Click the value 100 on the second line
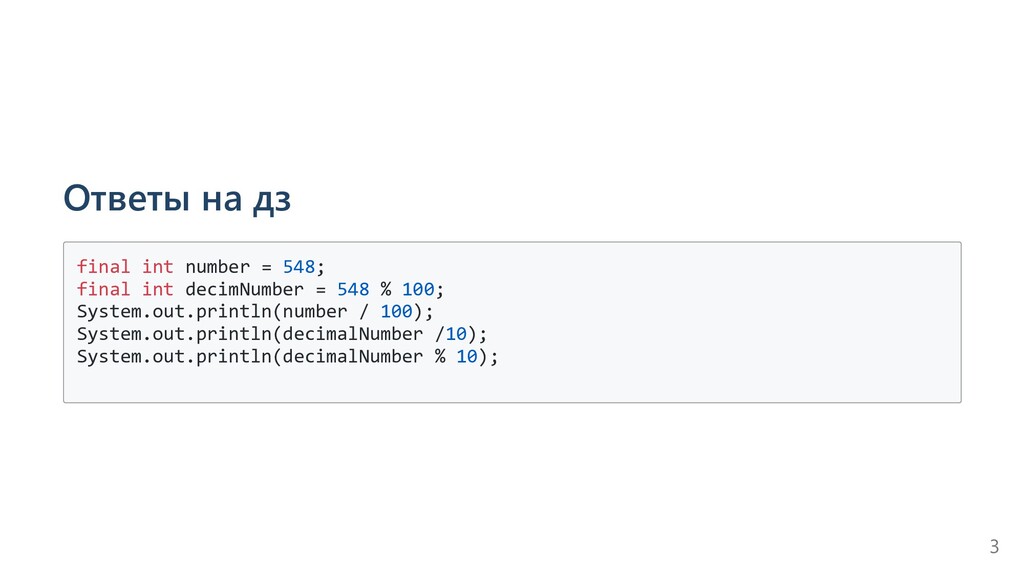 (418, 289)
